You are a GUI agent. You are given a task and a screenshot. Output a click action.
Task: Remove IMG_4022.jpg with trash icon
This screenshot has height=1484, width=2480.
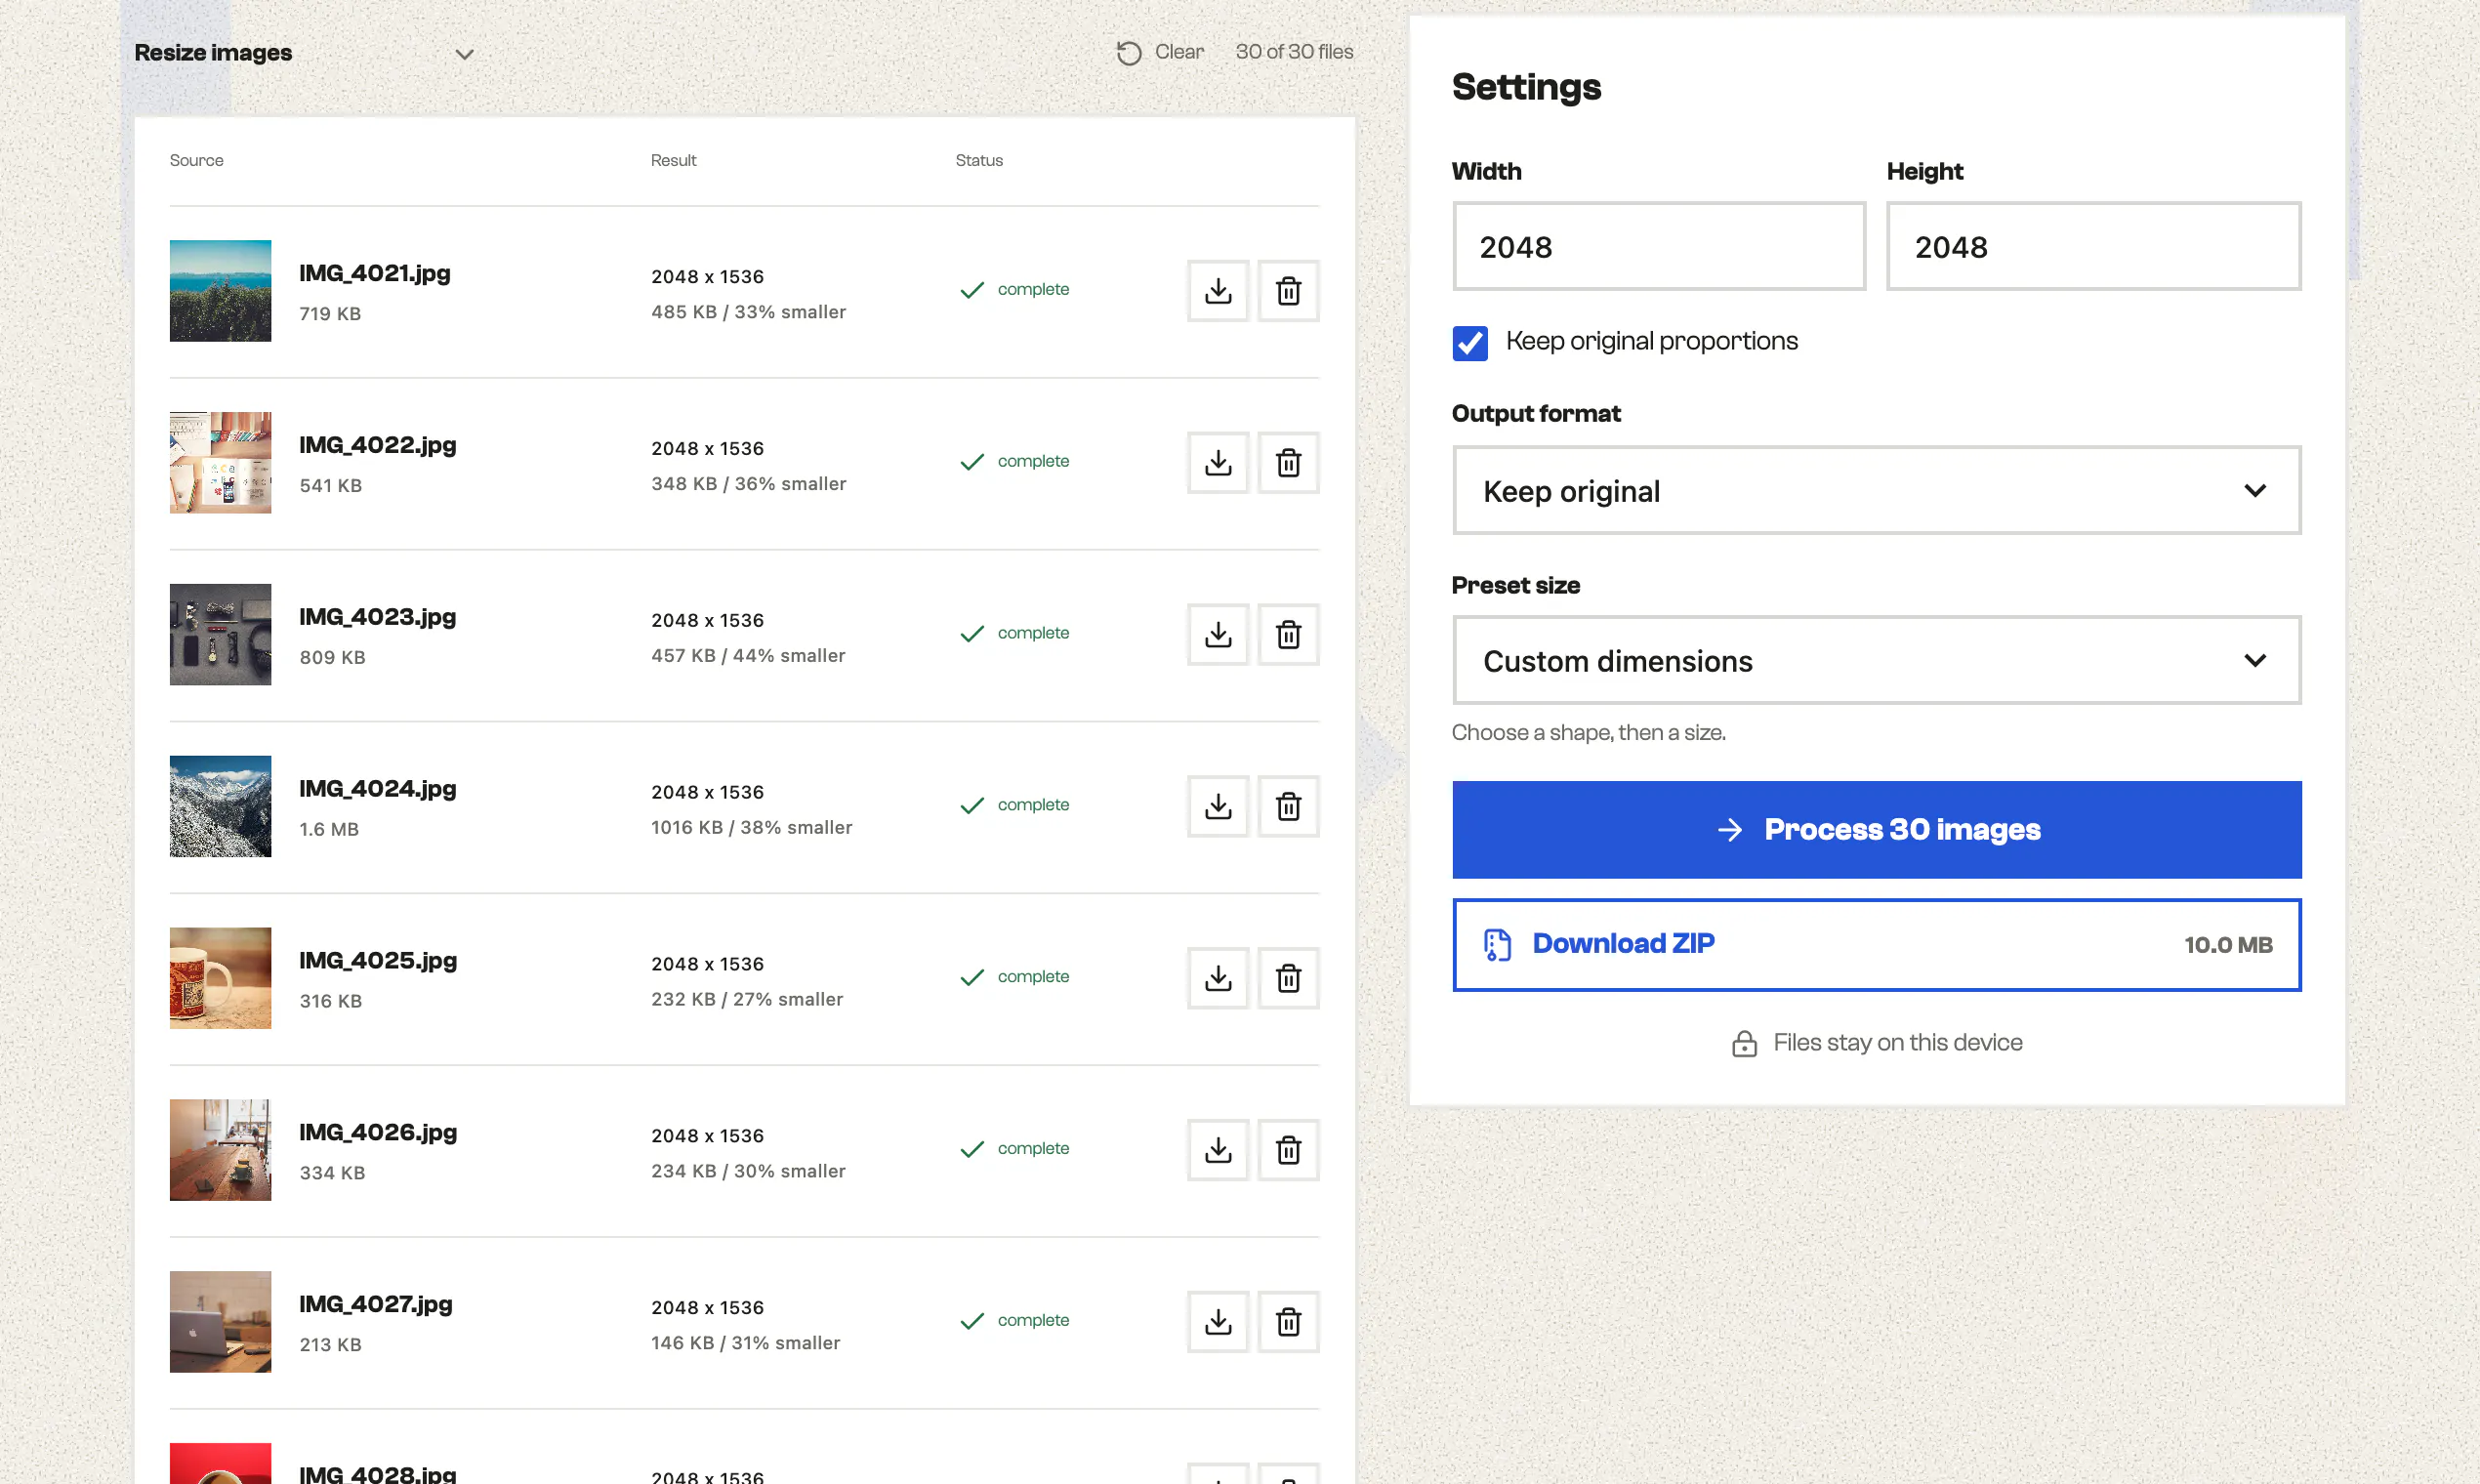point(1288,463)
